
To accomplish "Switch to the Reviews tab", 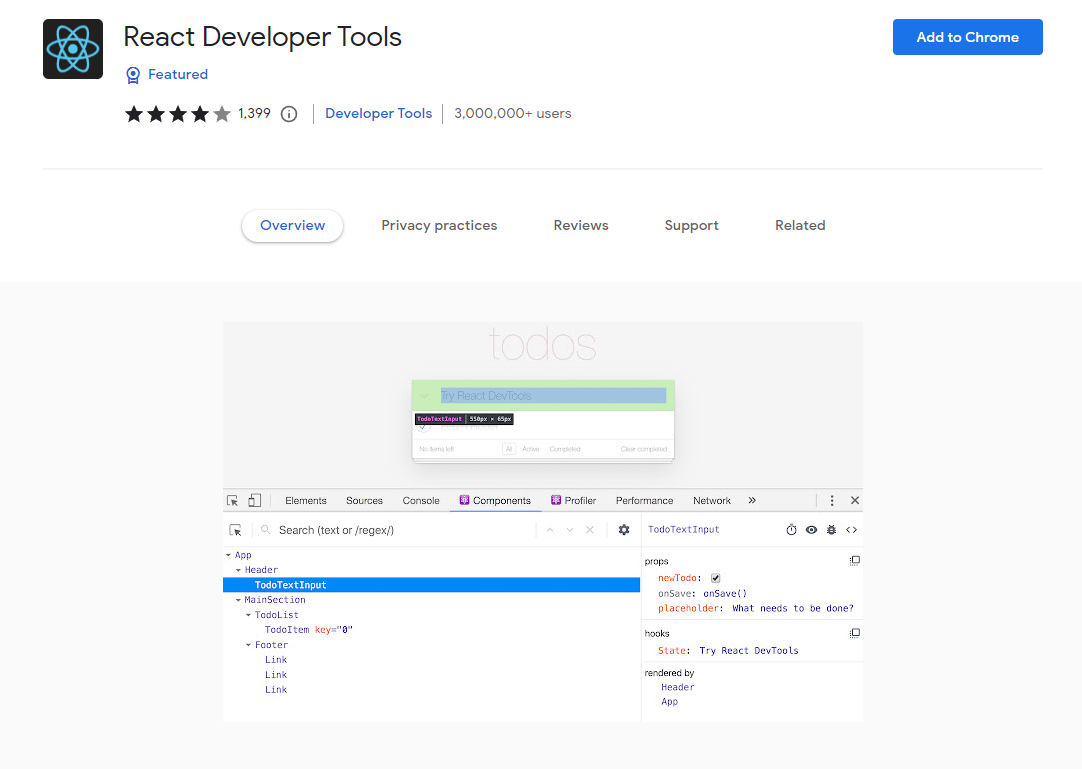I will click(x=581, y=226).
